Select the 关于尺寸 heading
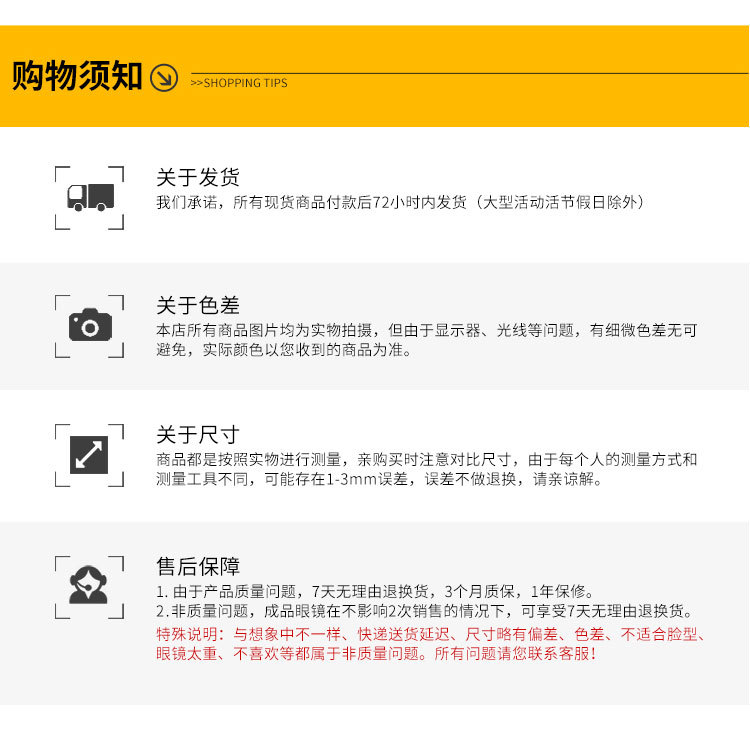Screen dimensions: 750x731 point(198,434)
